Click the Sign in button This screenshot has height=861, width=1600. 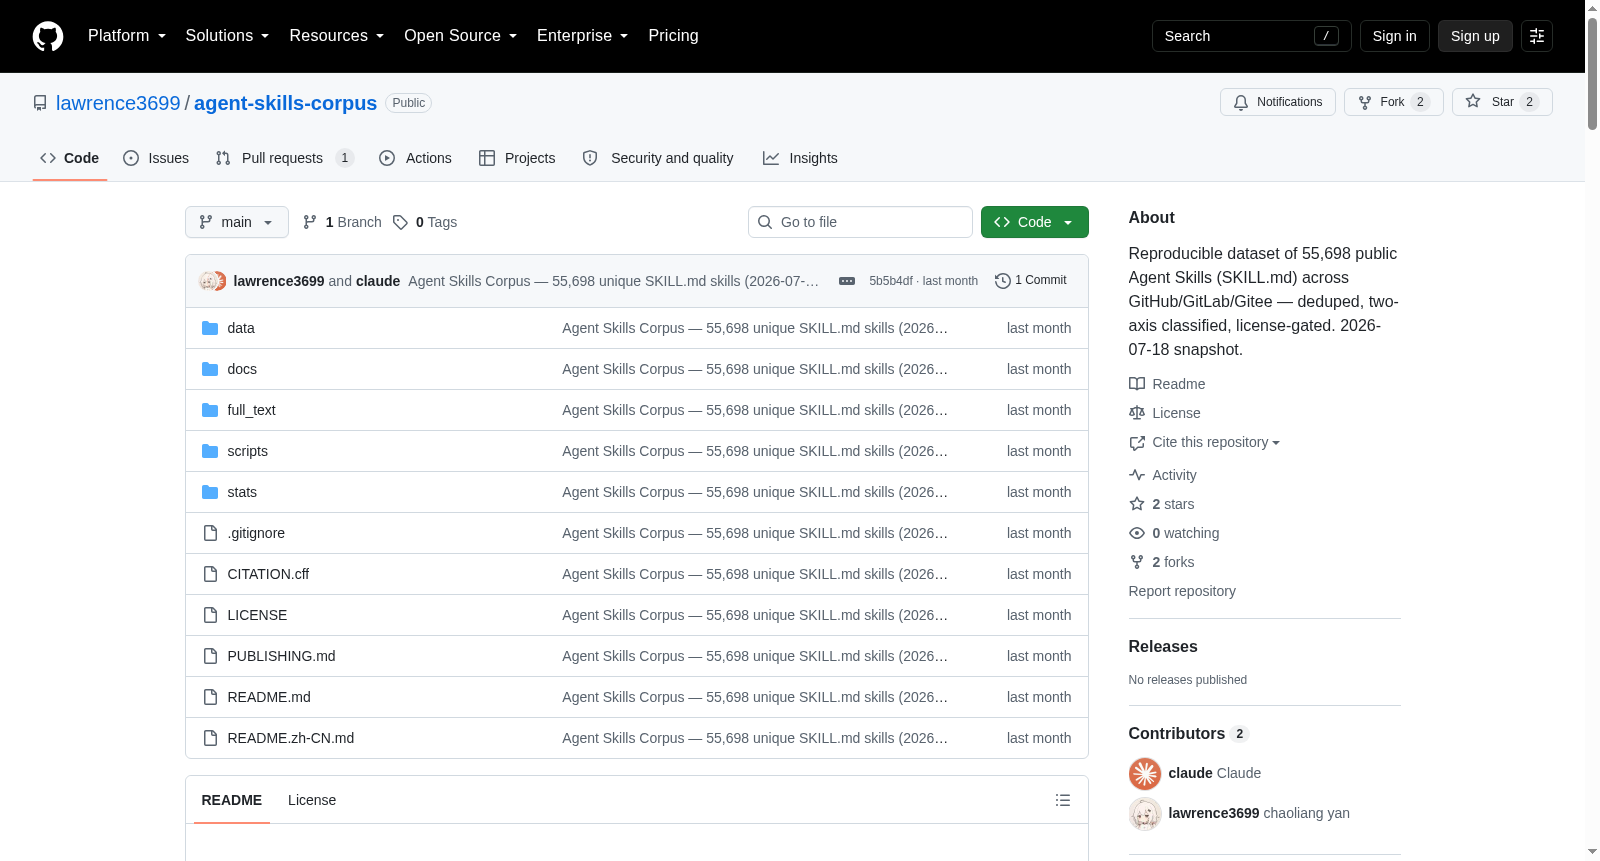(x=1395, y=36)
